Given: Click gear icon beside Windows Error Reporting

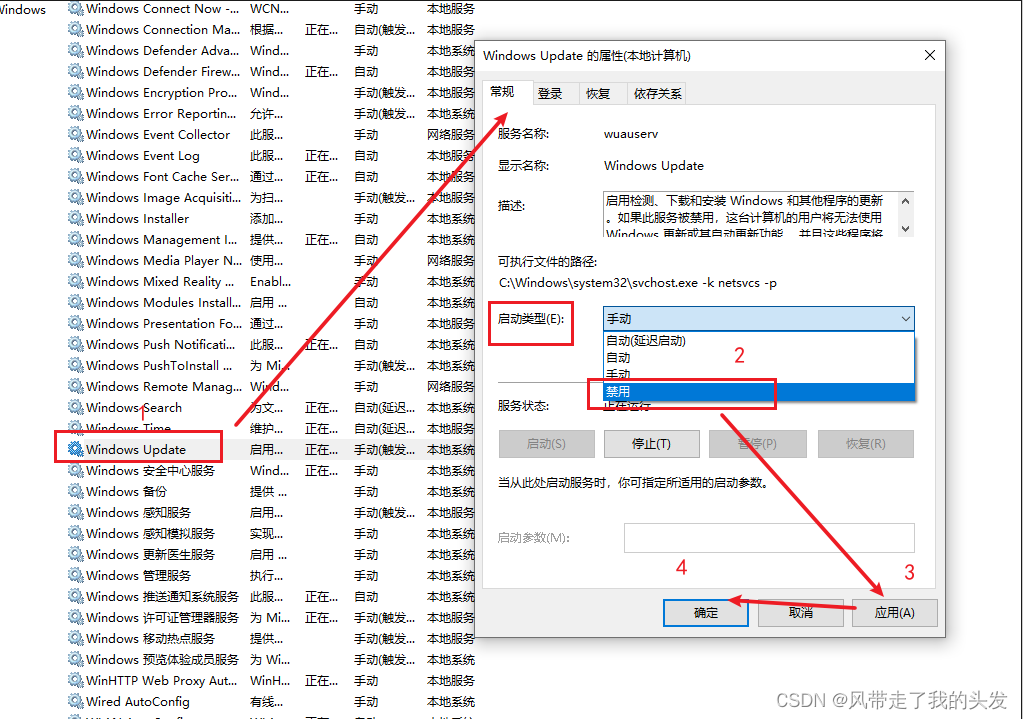Looking at the screenshot, I should [x=76, y=114].
